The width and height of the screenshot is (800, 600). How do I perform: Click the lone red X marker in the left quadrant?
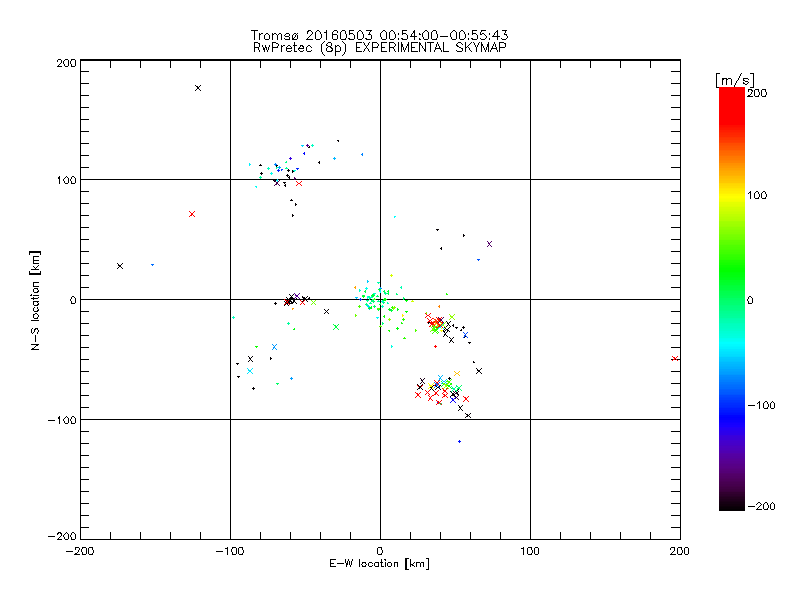click(x=192, y=214)
